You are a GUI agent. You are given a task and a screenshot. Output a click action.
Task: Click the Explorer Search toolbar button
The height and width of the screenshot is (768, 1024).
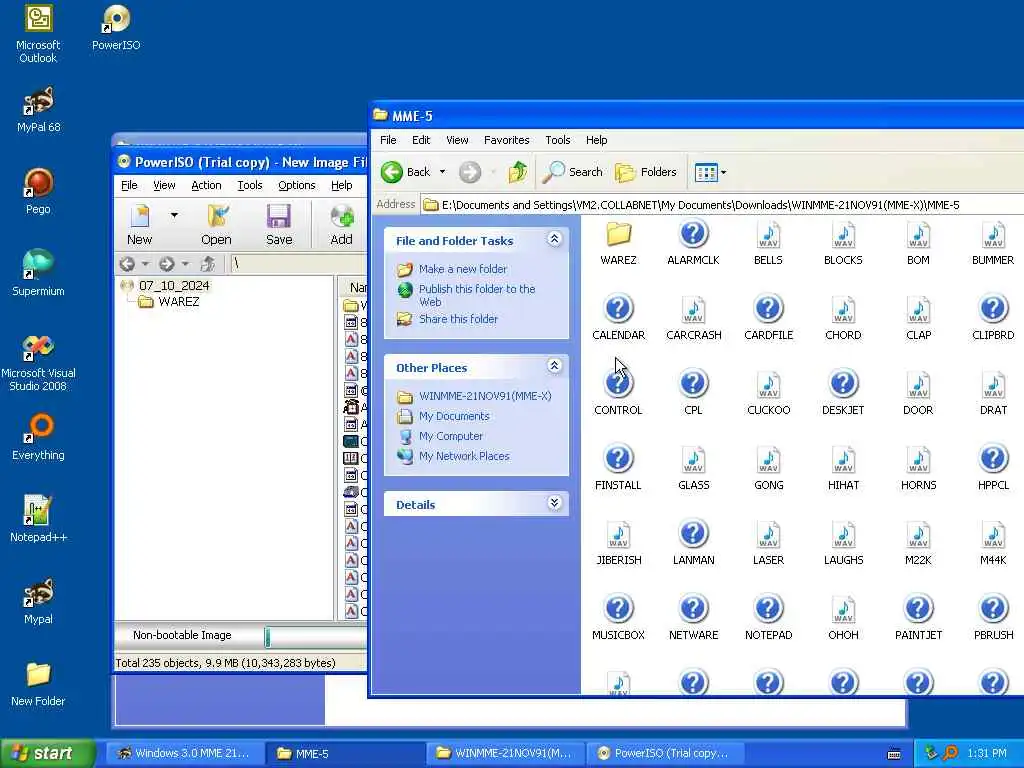pyautogui.click(x=573, y=172)
